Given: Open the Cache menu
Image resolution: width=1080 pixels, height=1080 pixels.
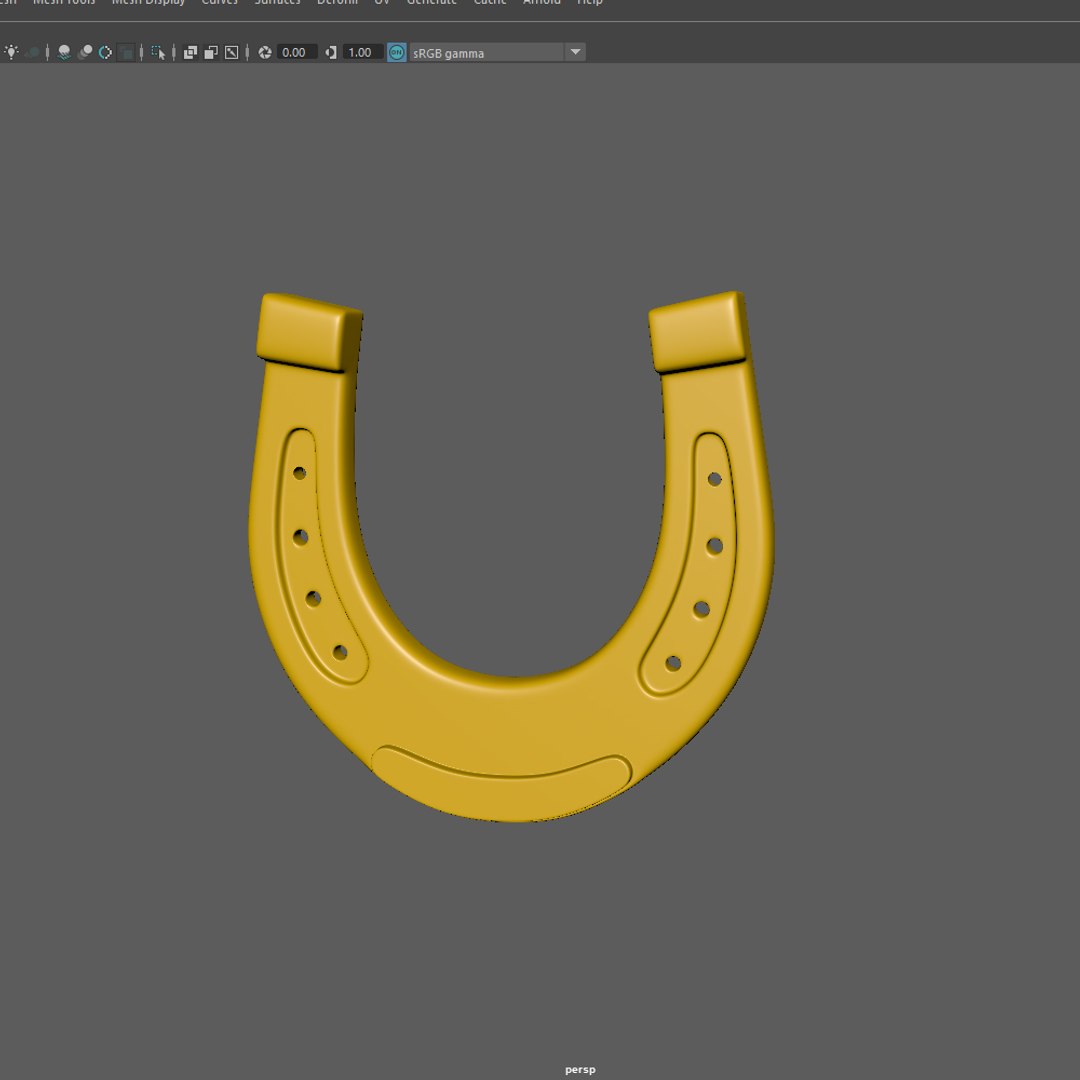Looking at the screenshot, I should coord(490,2).
